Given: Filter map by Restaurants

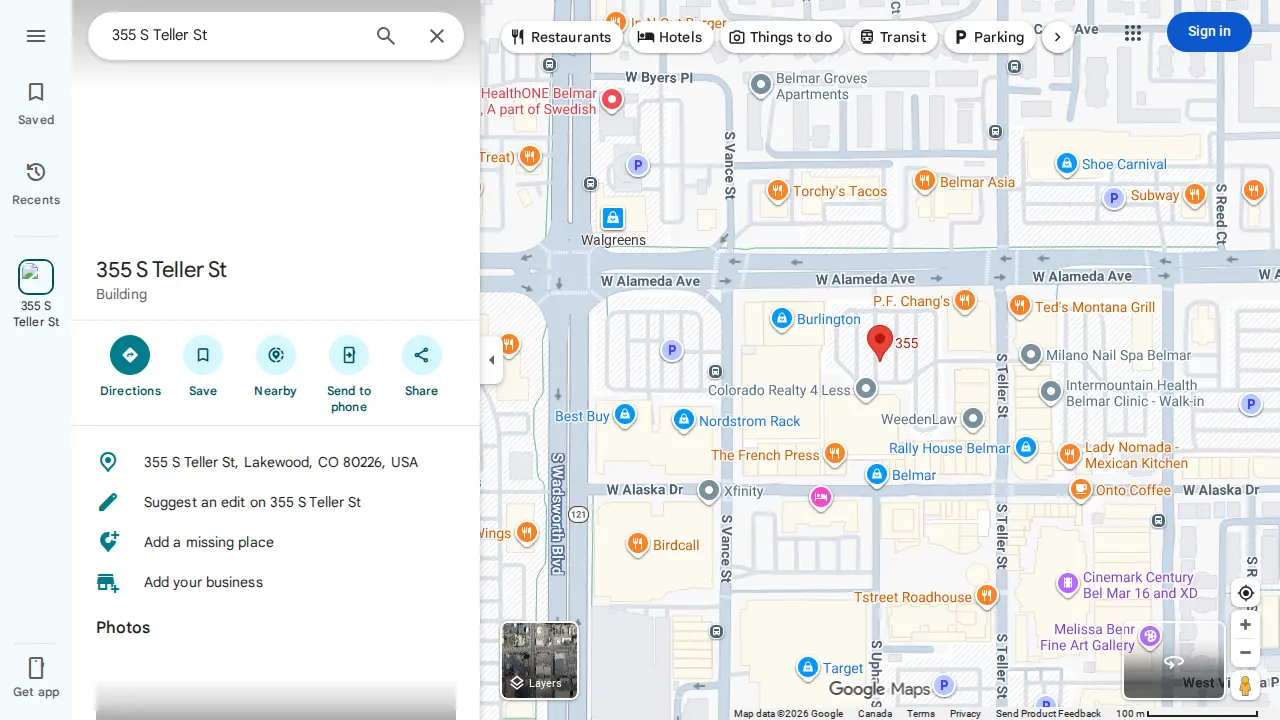Looking at the screenshot, I should point(560,37).
